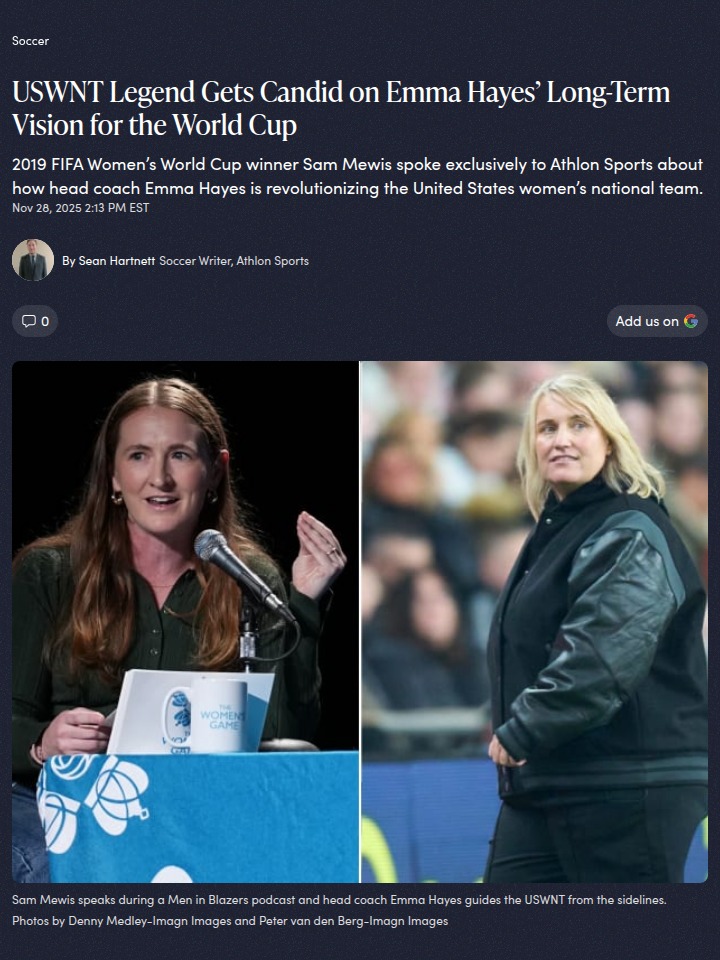This screenshot has width=720, height=960.
Task: Click the comment count number
Action: 45,321
